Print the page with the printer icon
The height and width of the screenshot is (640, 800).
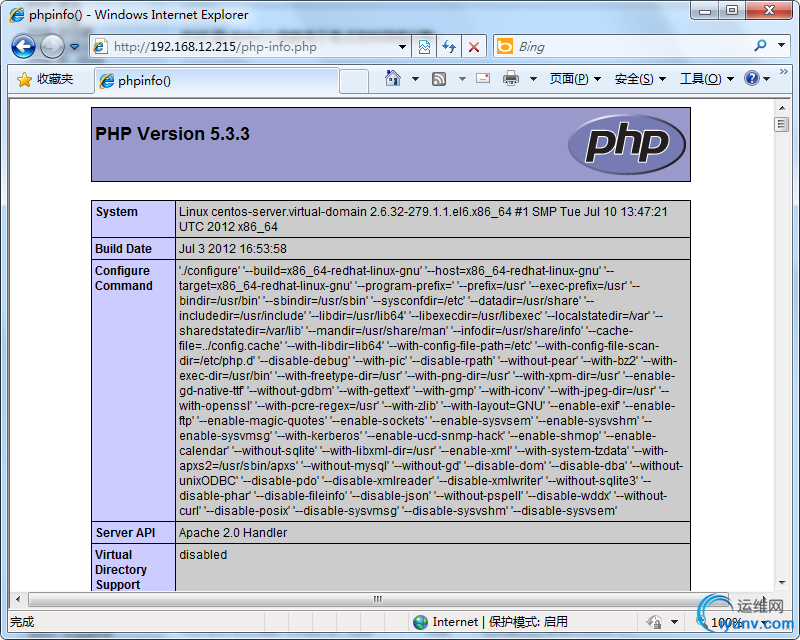click(511, 79)
